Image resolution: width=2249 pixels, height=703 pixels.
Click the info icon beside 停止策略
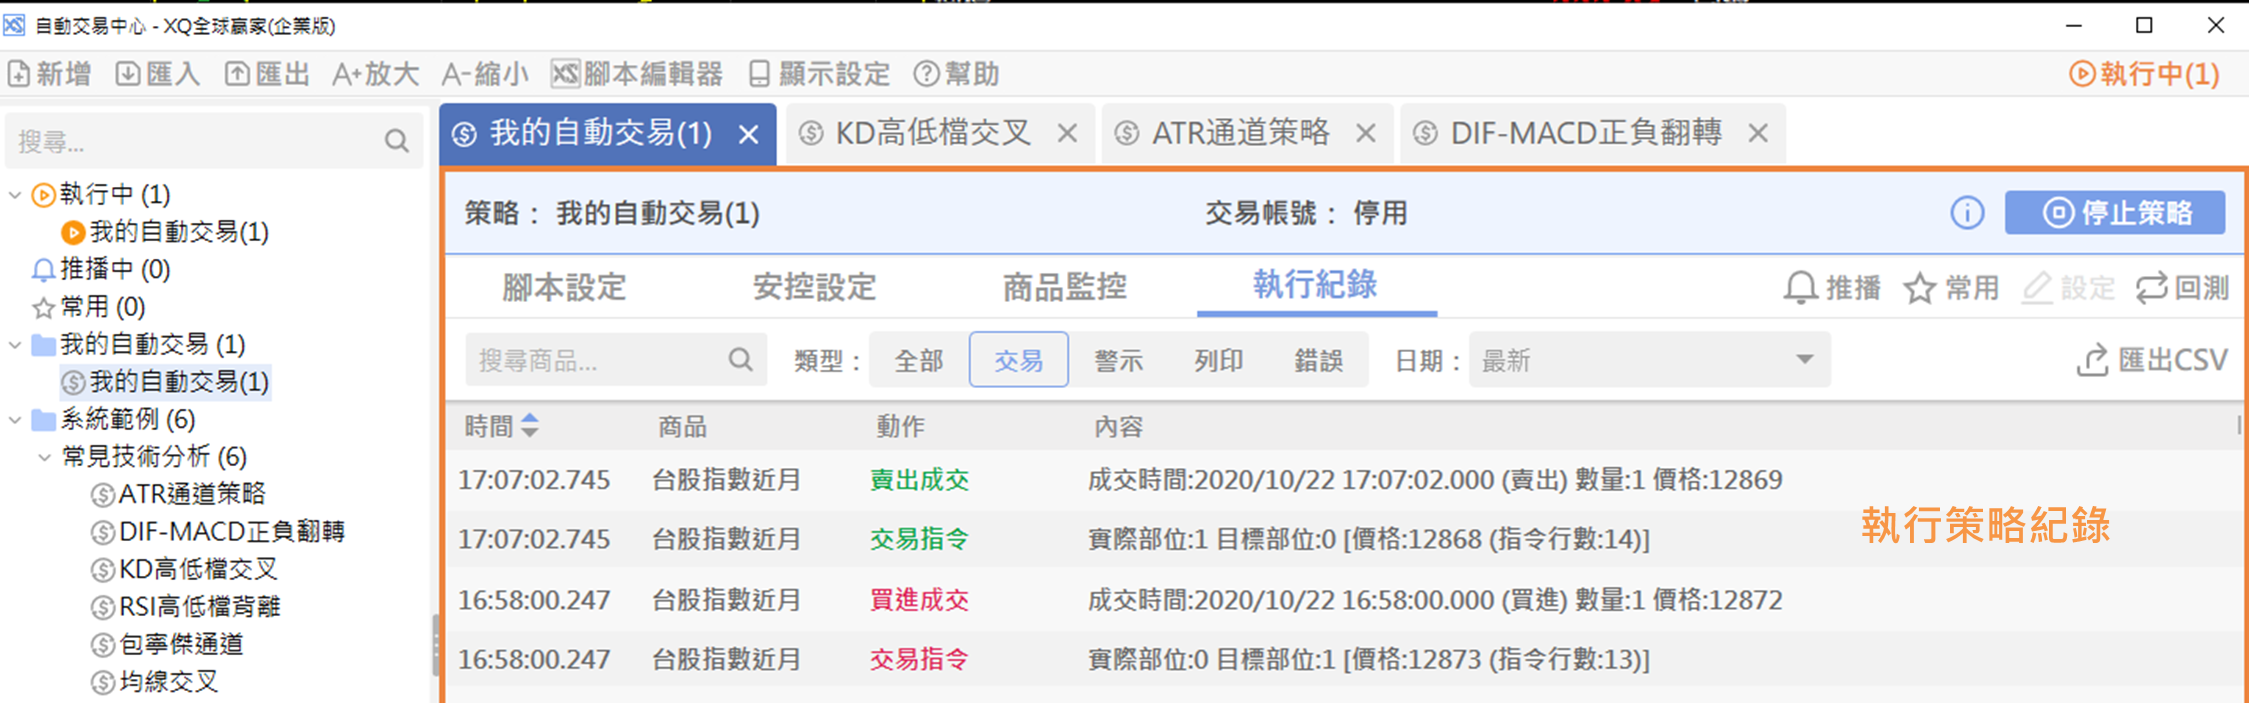coord(1966,213)
